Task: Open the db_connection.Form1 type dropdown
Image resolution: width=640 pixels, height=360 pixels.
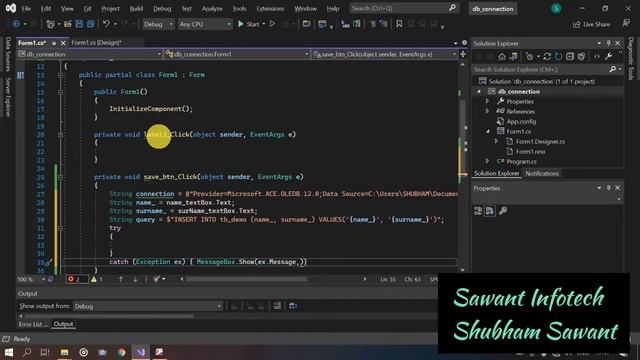Action: tap(237, 54)
